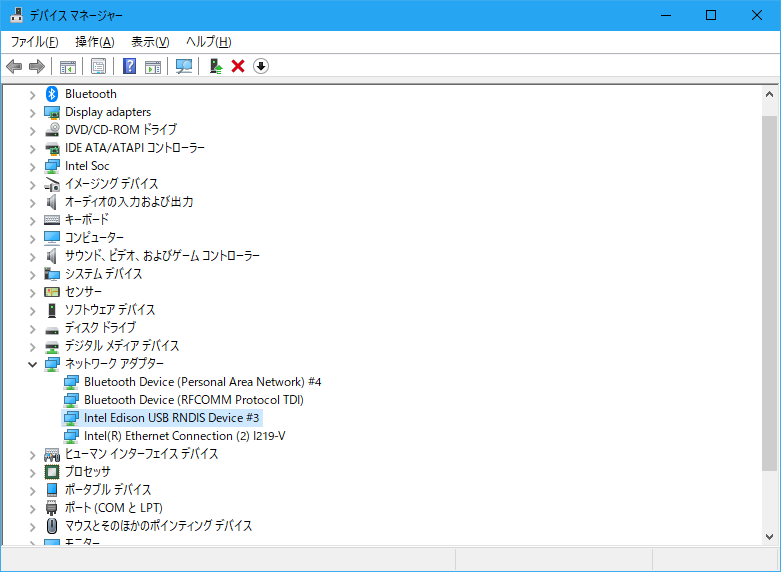Expand the ポート (COM と LPT) node

32,508
